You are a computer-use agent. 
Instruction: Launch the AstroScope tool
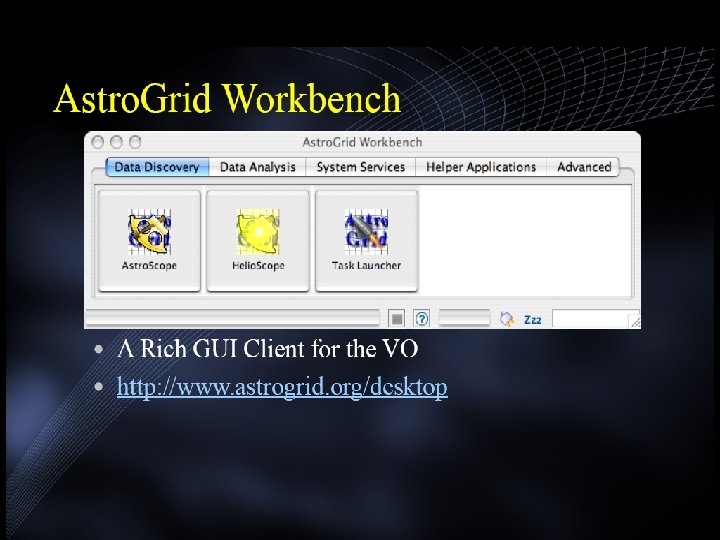tap(149, 241)
